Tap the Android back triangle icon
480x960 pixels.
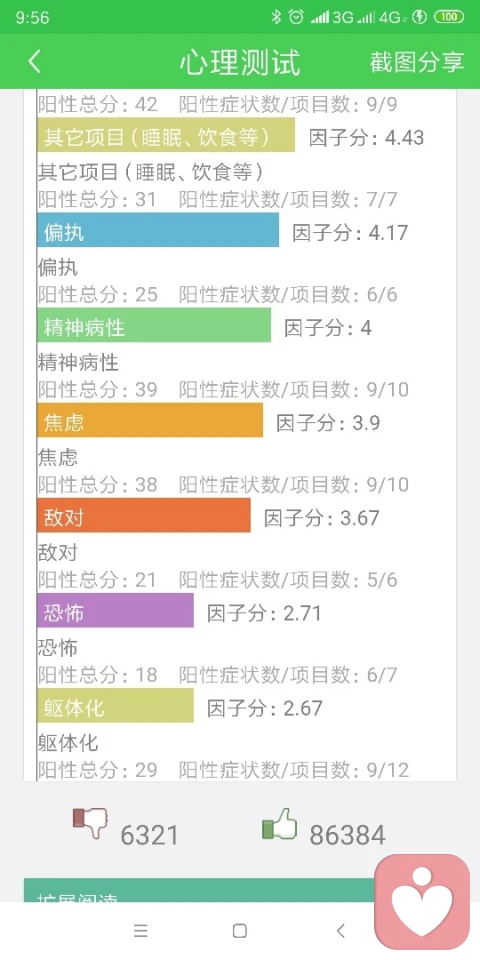pyautogui.click(x=340, y=931)
